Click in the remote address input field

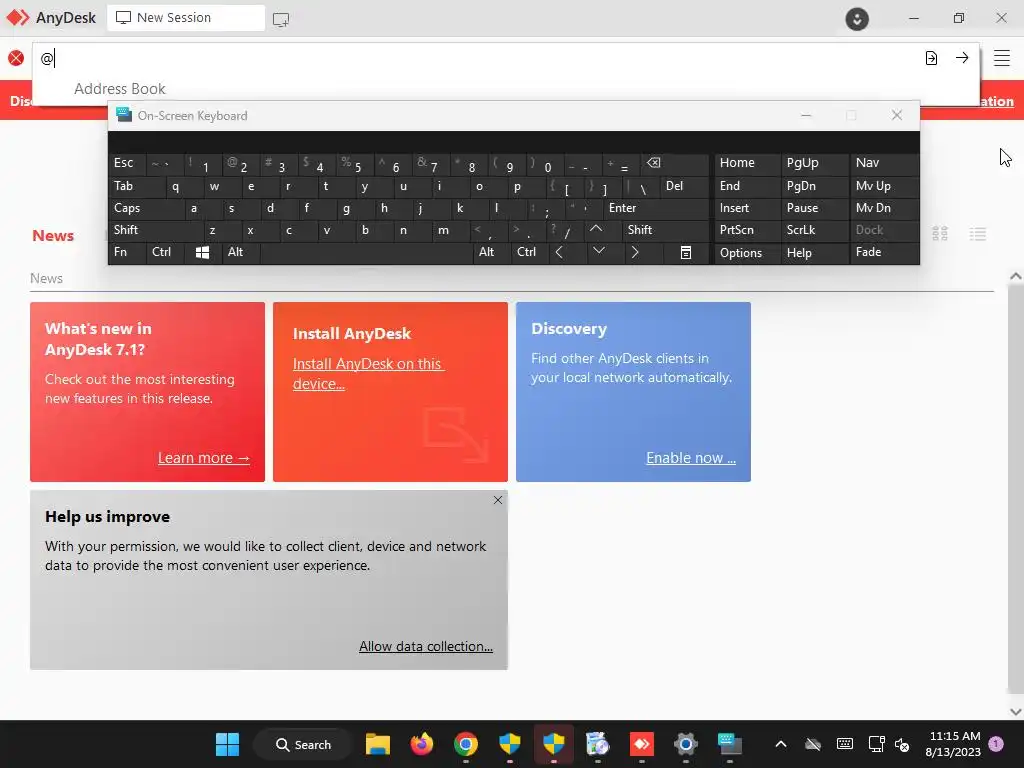(x=477, y=58)
